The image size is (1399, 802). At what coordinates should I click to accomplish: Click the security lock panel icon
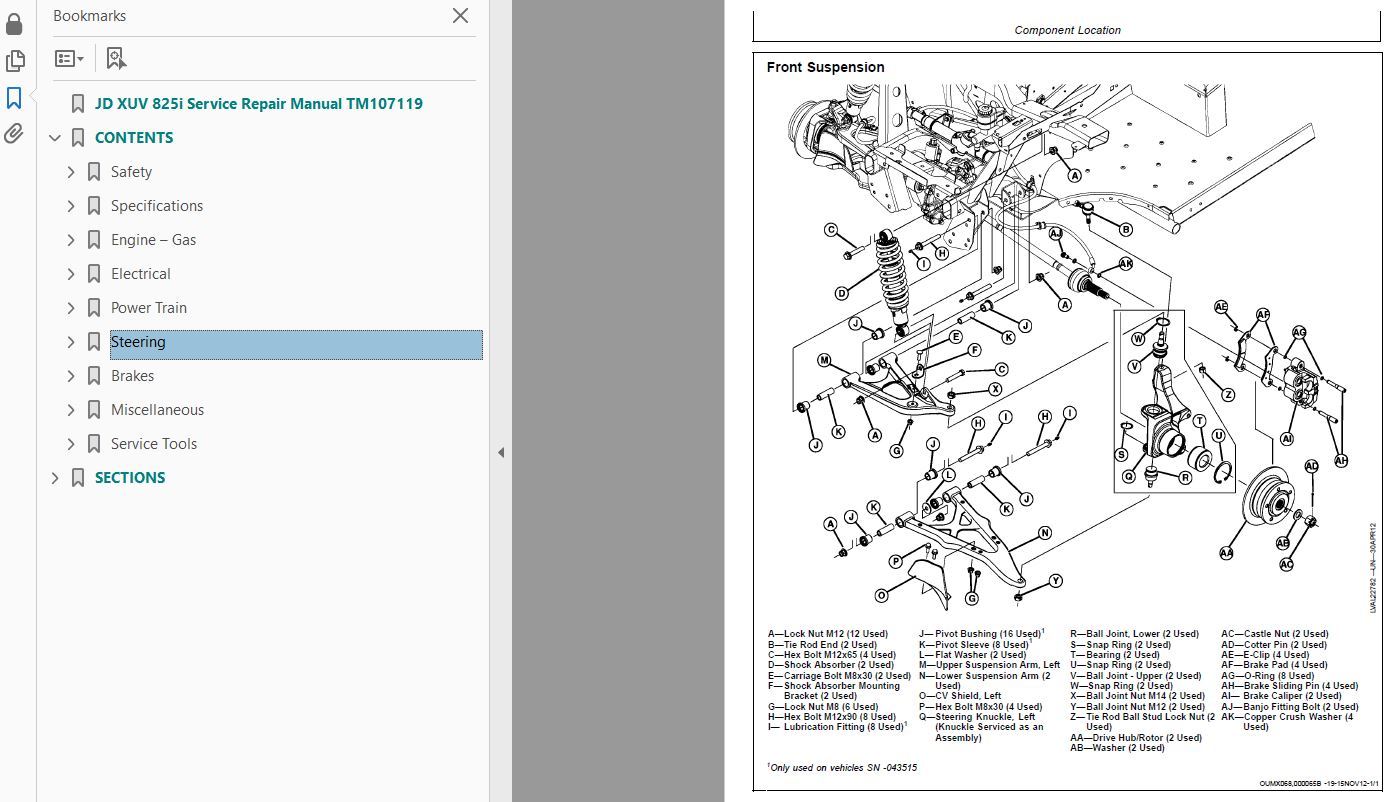coord(14,22)
